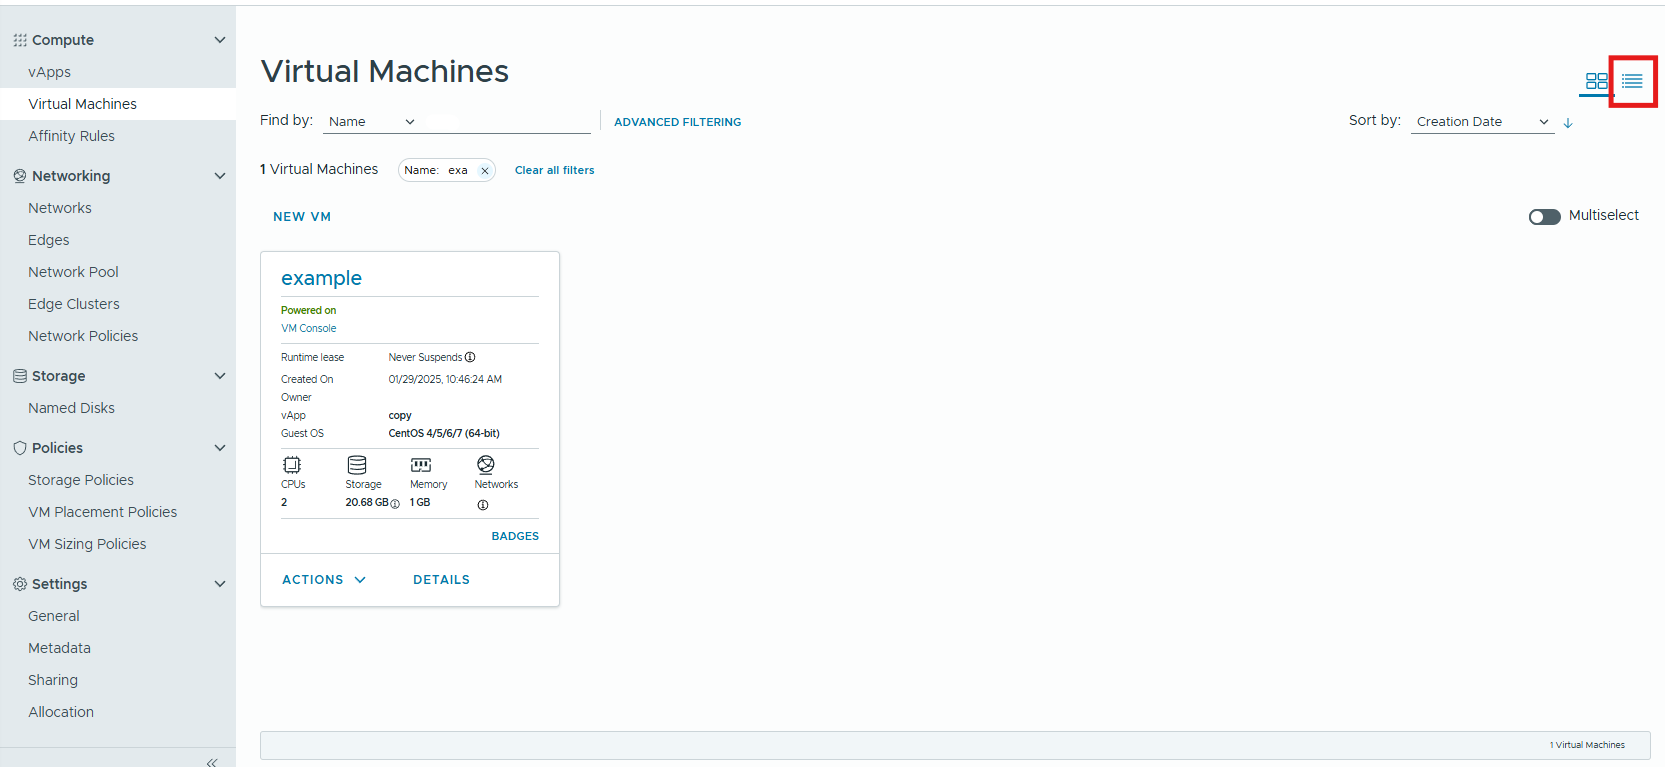Remove the Name exa filter chip
The image size is (1665, 767).
pos(485,171)
